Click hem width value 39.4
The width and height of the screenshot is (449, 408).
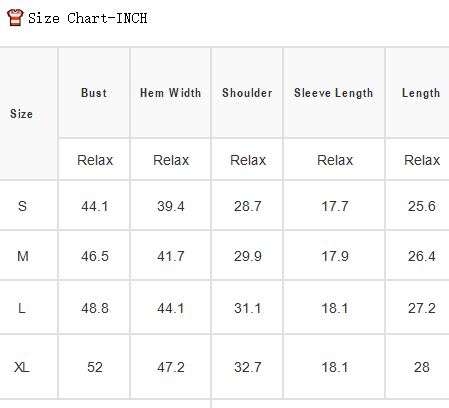[x=171, y=206]
